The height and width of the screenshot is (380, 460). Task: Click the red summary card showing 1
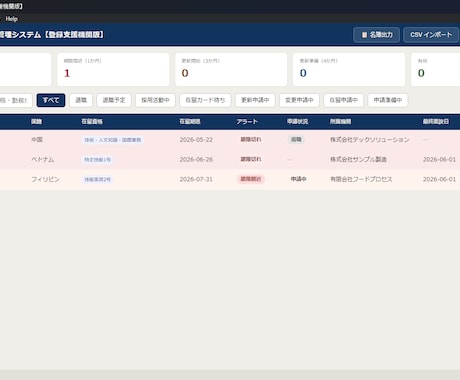pyautogui.click(x=113, y=69)
